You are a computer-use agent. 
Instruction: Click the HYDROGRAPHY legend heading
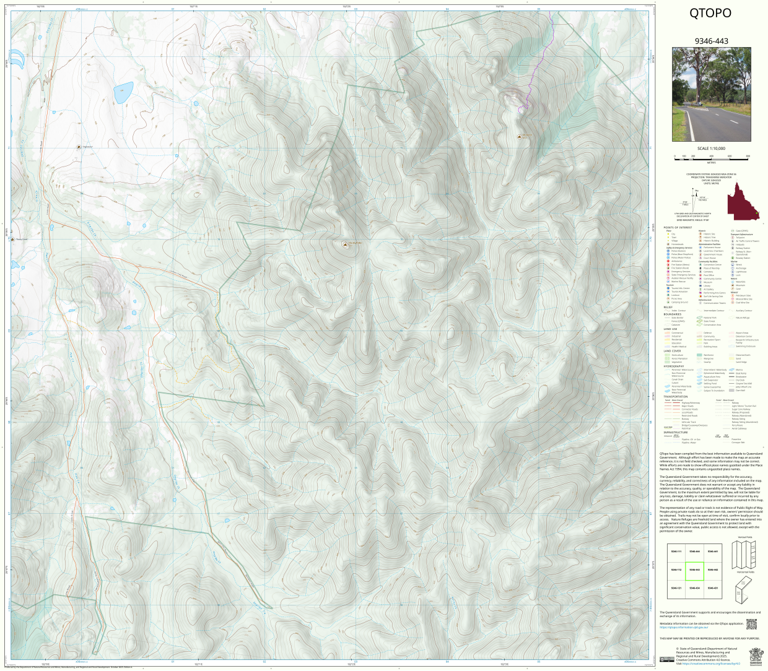pos(674,366)
